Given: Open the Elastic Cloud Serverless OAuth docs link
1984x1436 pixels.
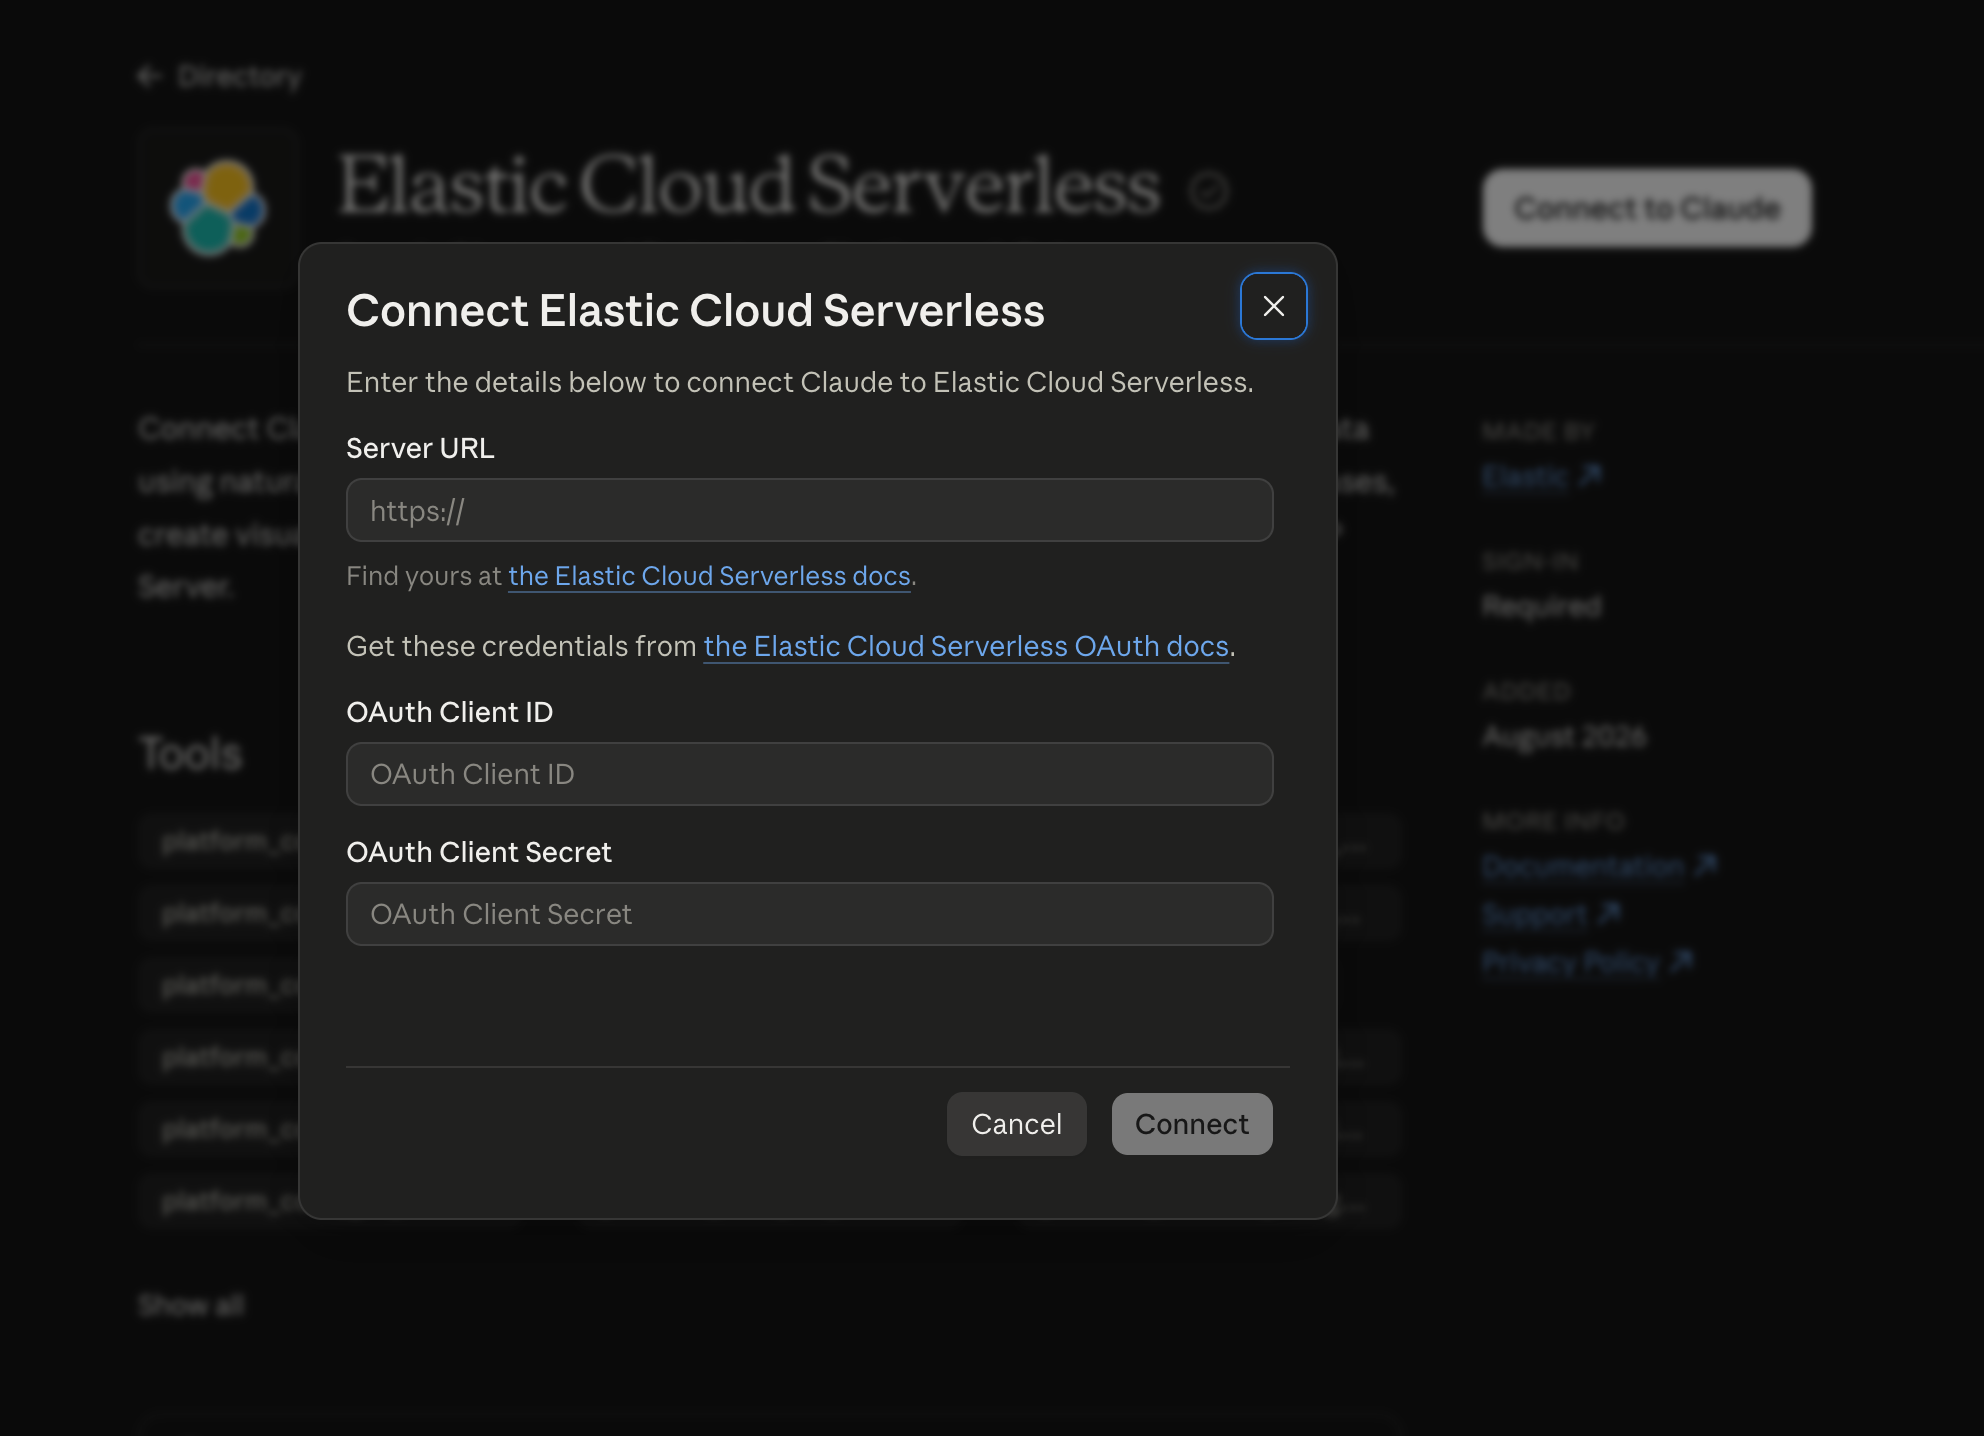Looking at the screenshot, I should tap(966, 646).
